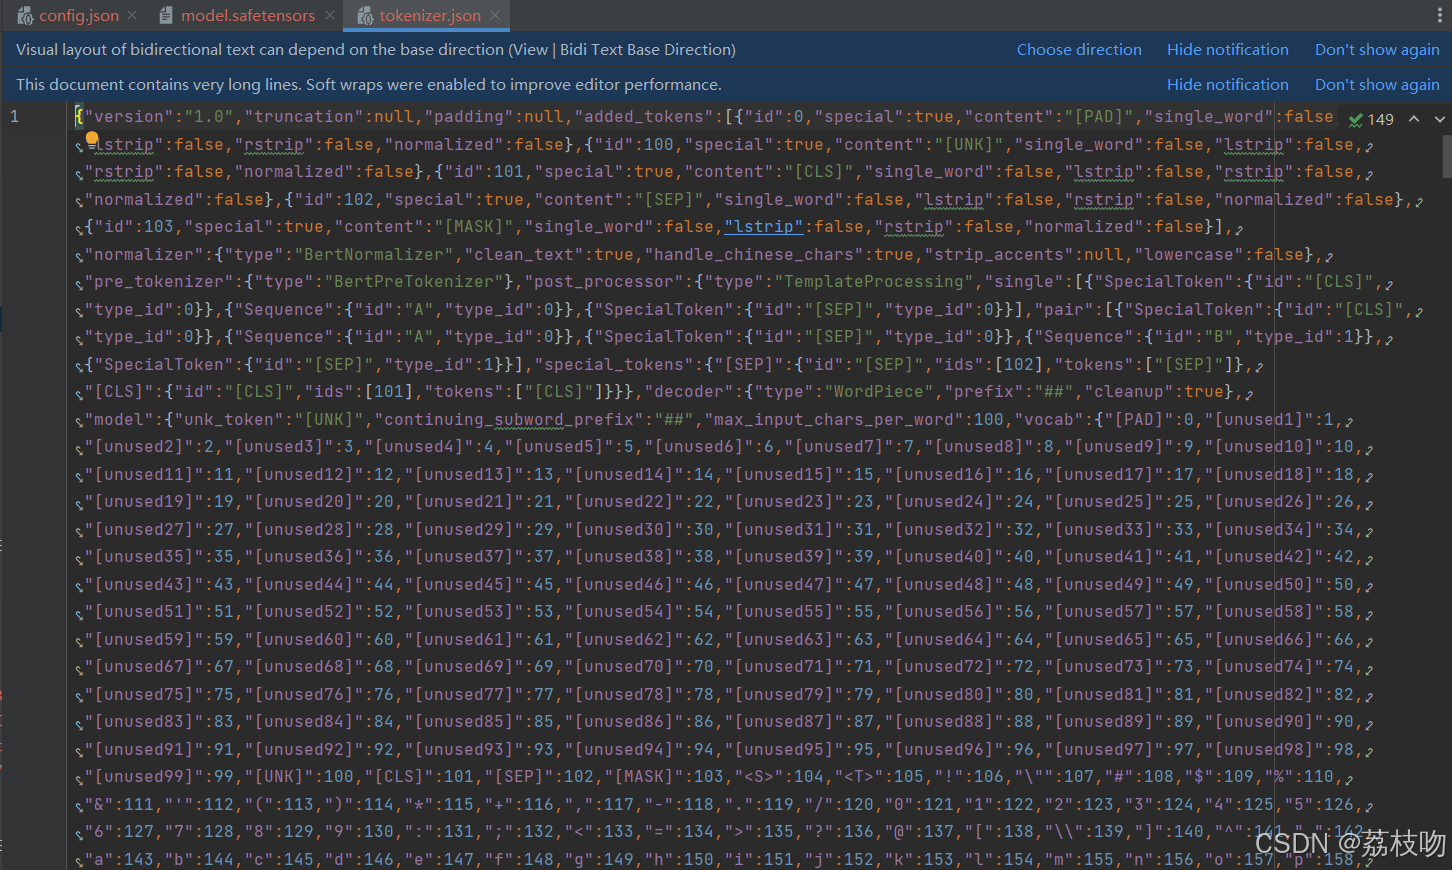Open inspection widget showing 149 typos
This screenshot has height=870, width=1452.
click(1371, 119)
